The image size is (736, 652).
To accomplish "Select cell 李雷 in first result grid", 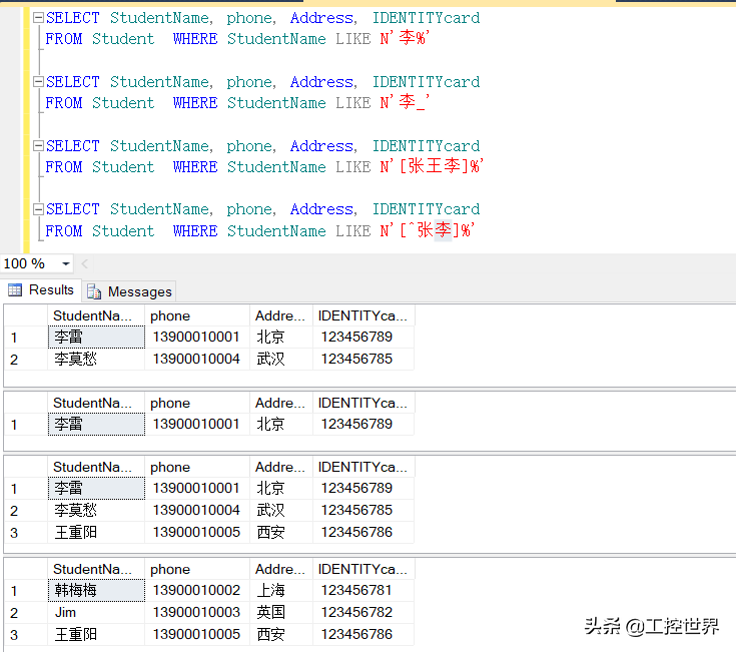I will [x=96, y=337].
